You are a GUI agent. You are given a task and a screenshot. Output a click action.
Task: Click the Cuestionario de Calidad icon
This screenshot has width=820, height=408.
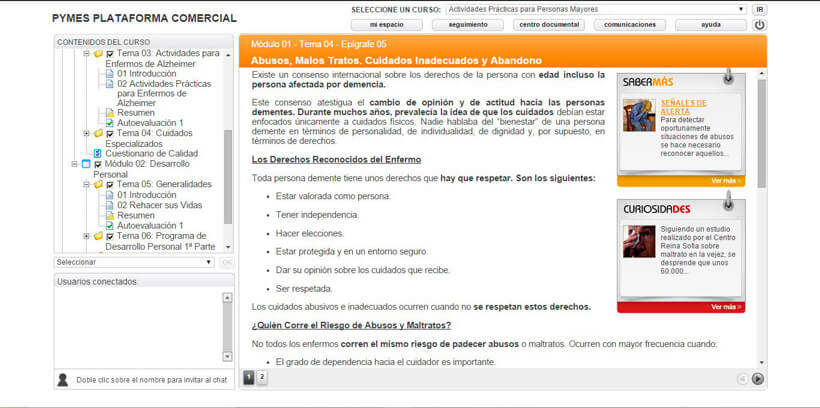(x=97, y=154)
